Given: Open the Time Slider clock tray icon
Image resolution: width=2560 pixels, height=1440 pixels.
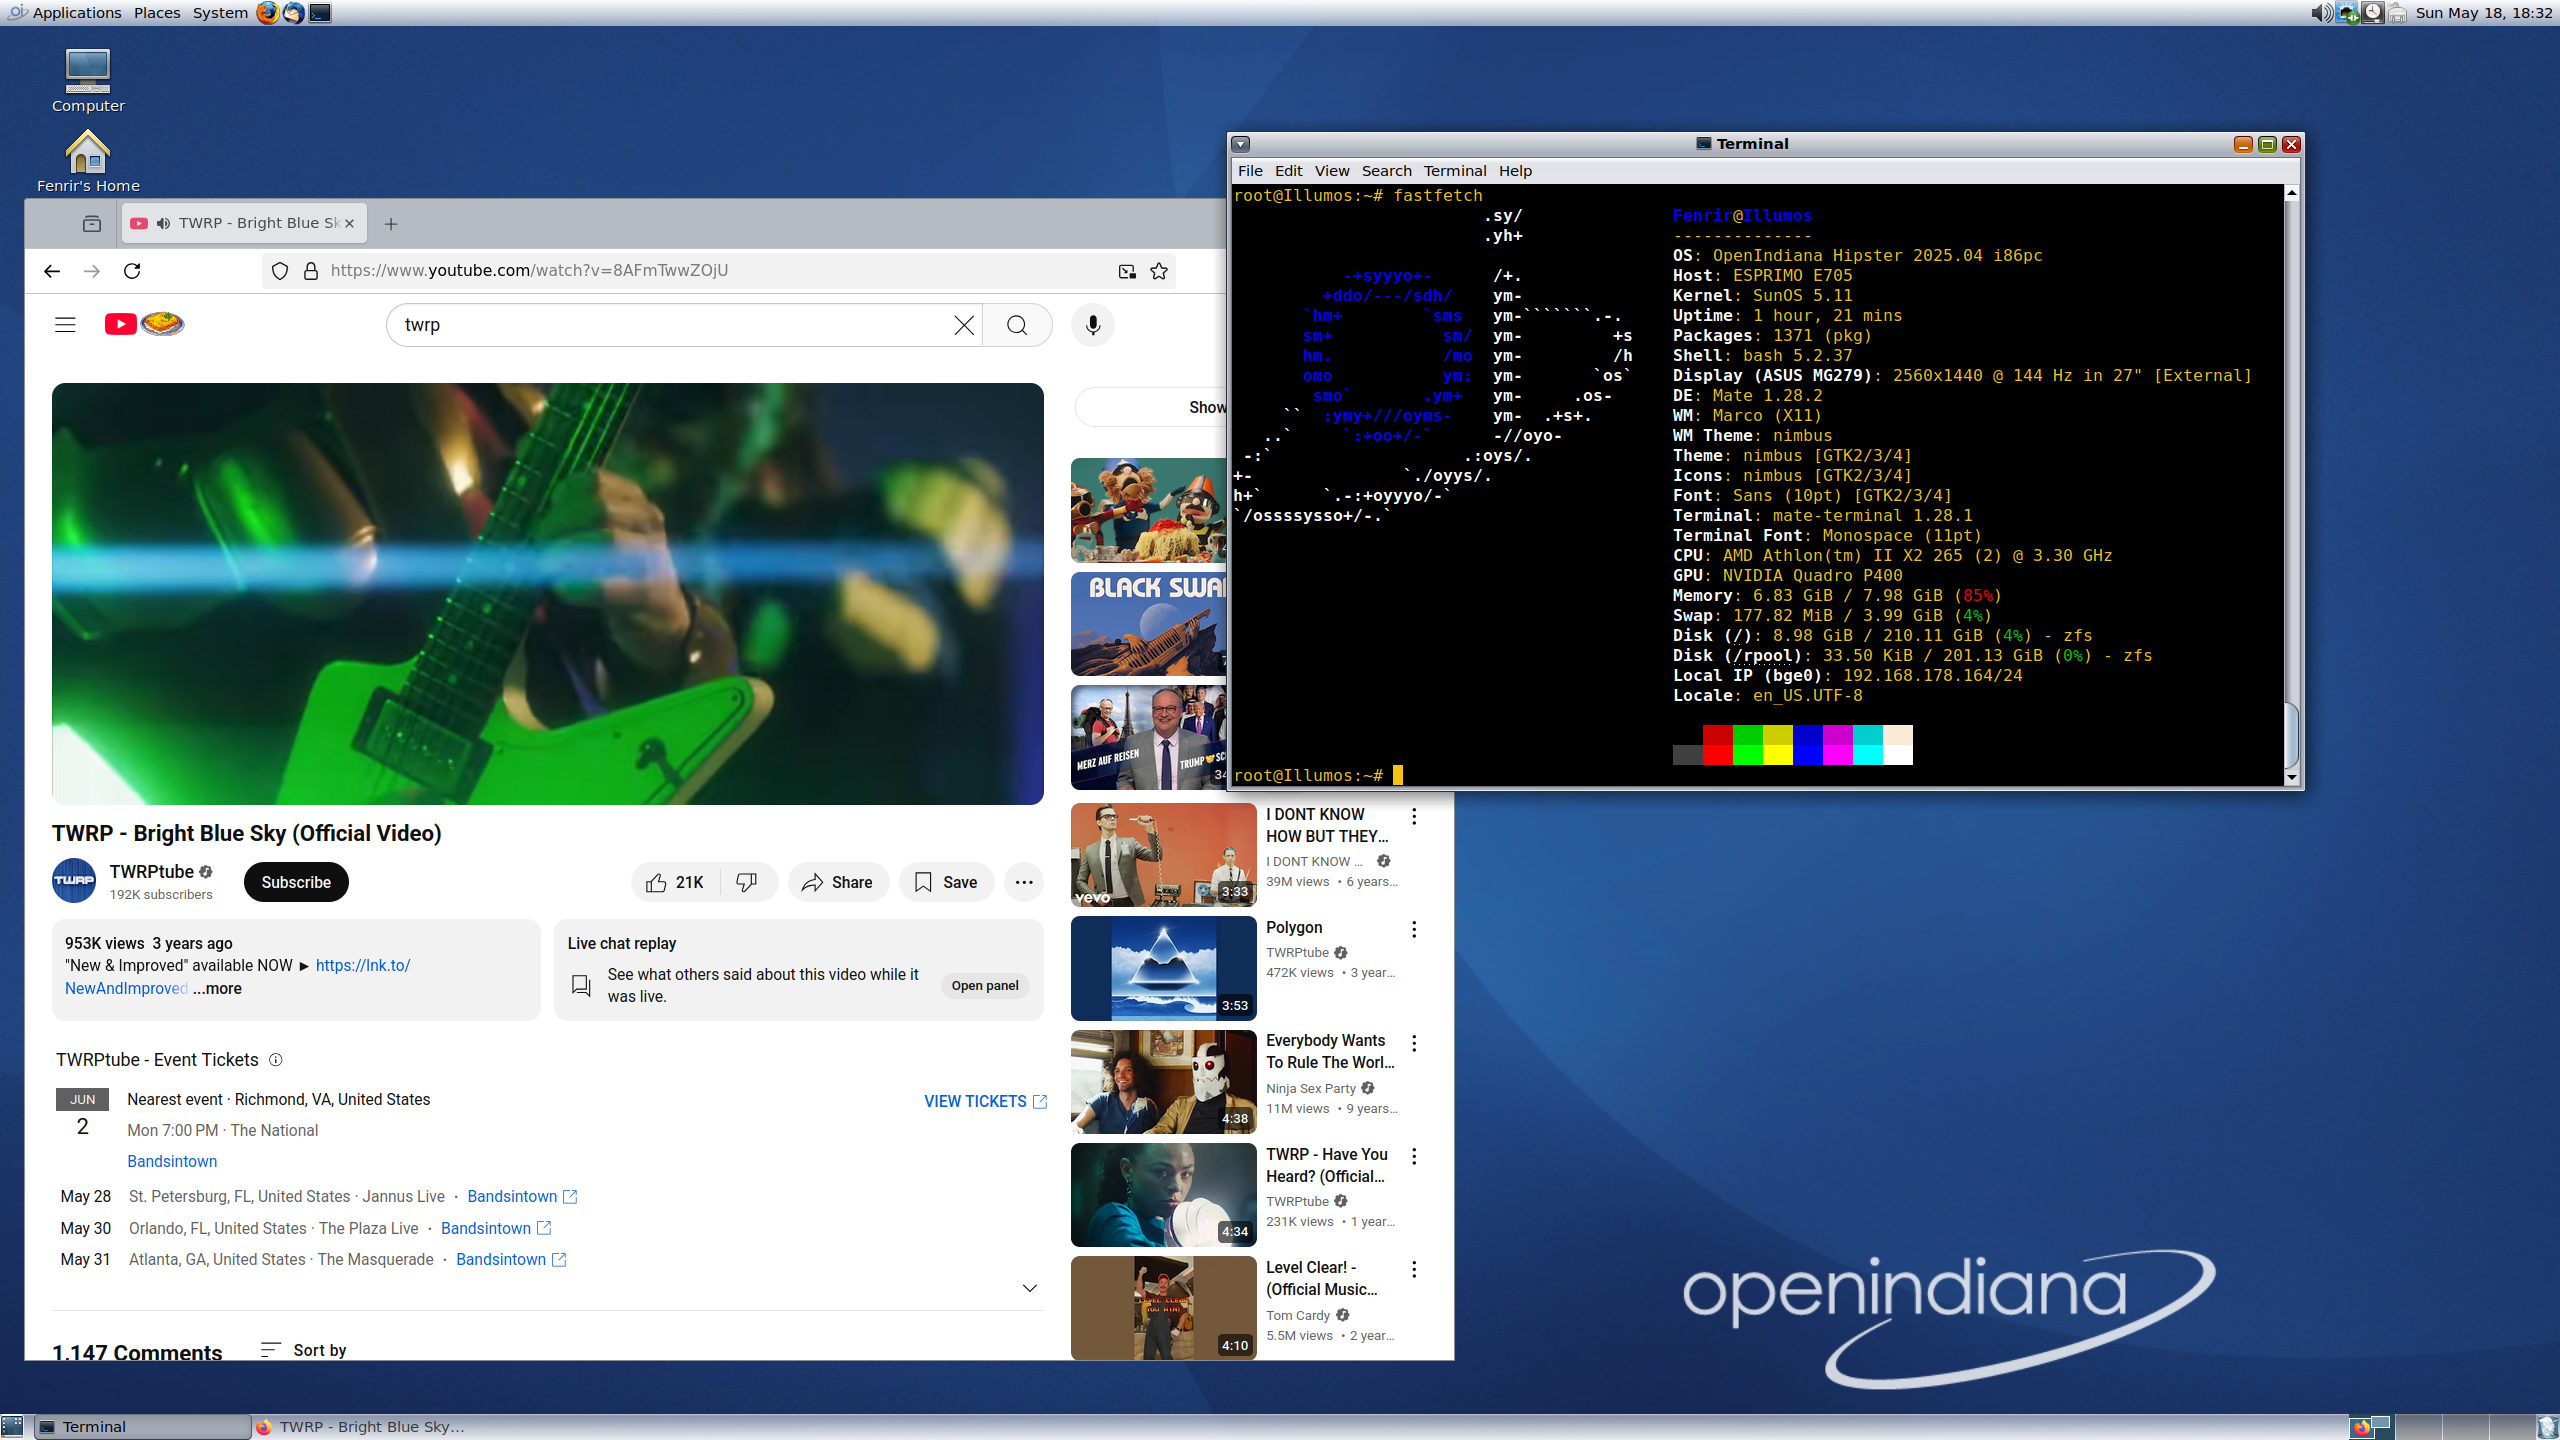Looking at the screenshot, I should [x=2372, y=13].
